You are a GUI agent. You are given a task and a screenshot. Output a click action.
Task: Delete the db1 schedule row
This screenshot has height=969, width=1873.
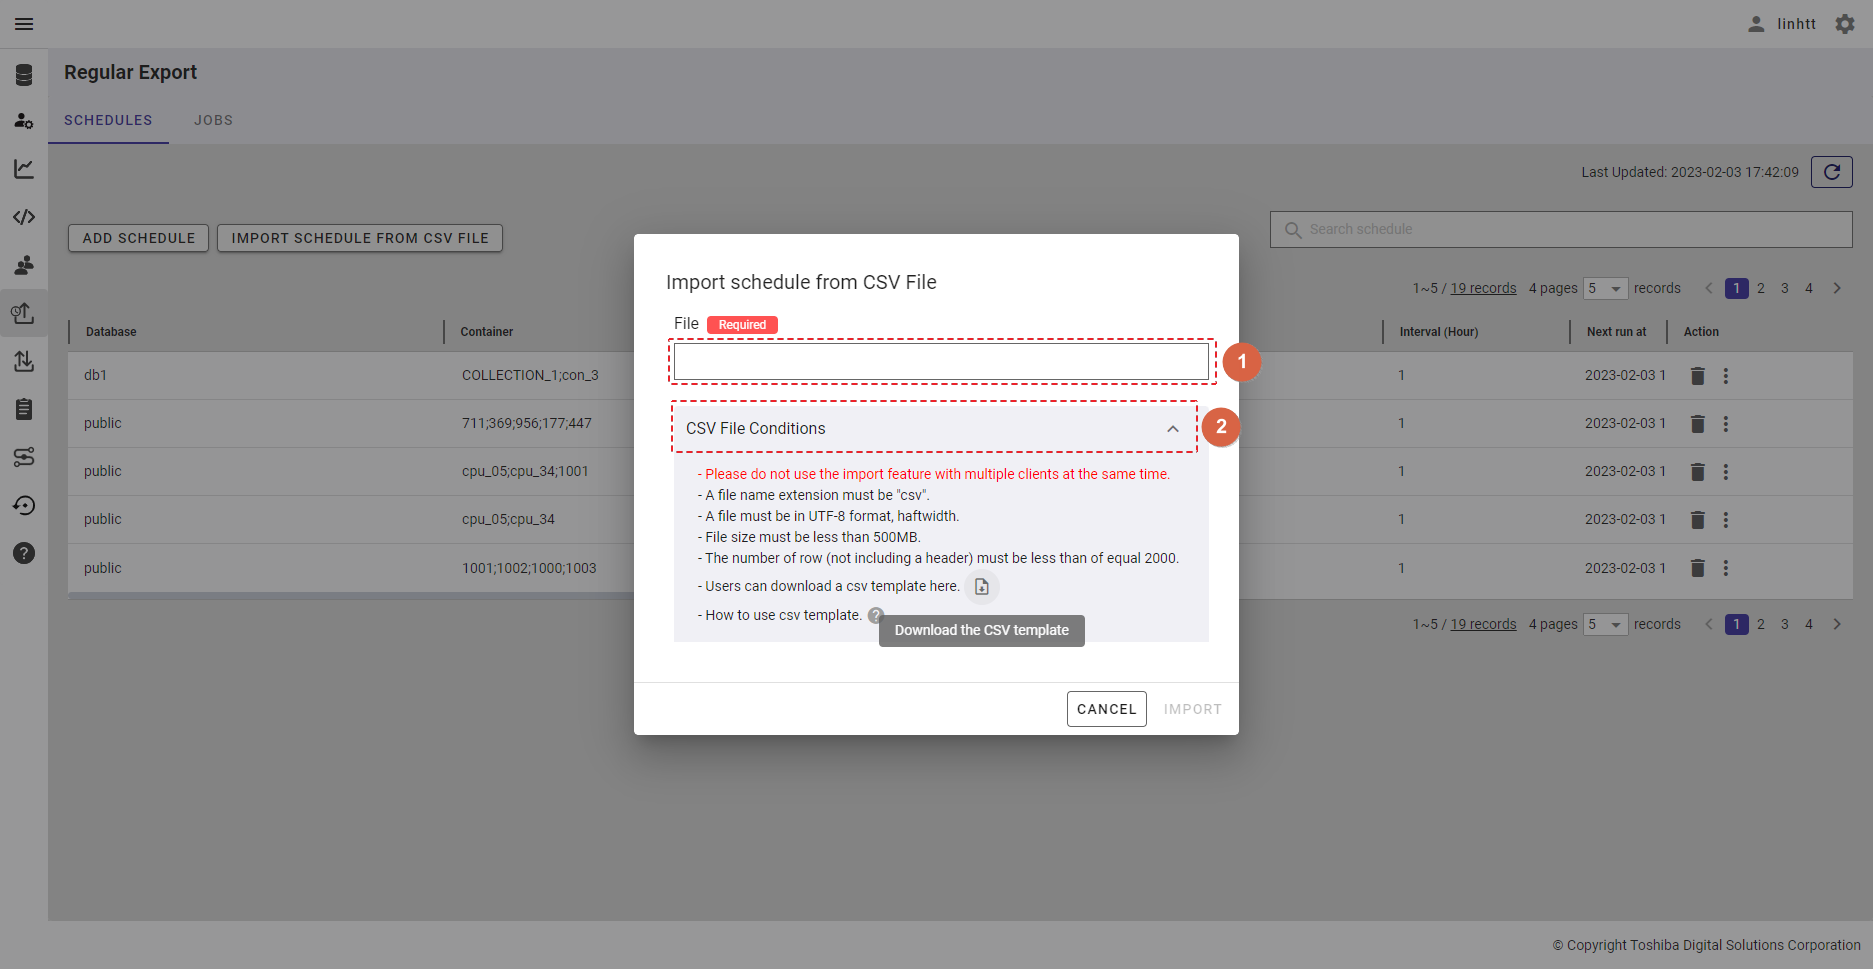pos(1697,376)
